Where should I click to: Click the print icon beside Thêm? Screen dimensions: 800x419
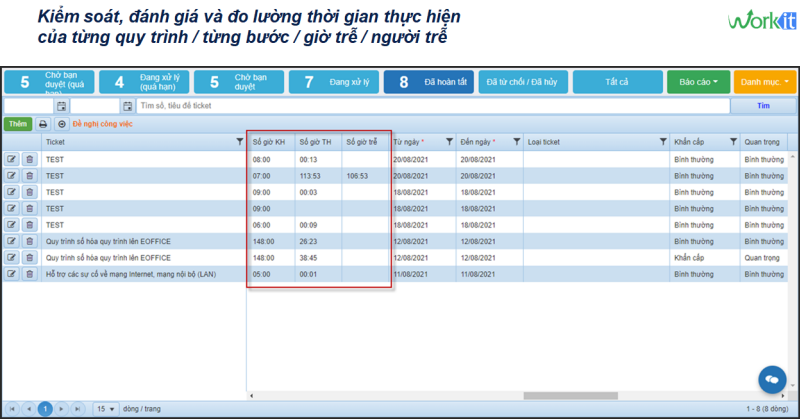(43, 124)
